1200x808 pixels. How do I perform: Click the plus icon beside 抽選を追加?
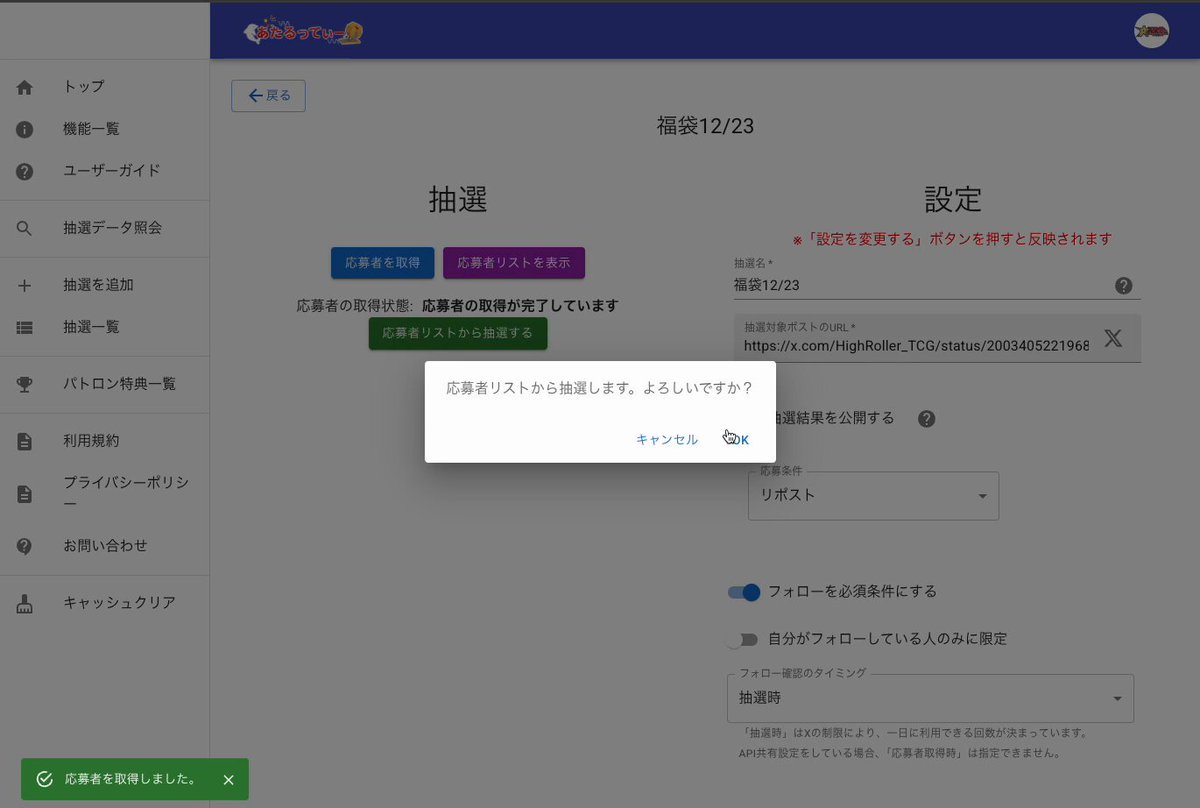25,285
